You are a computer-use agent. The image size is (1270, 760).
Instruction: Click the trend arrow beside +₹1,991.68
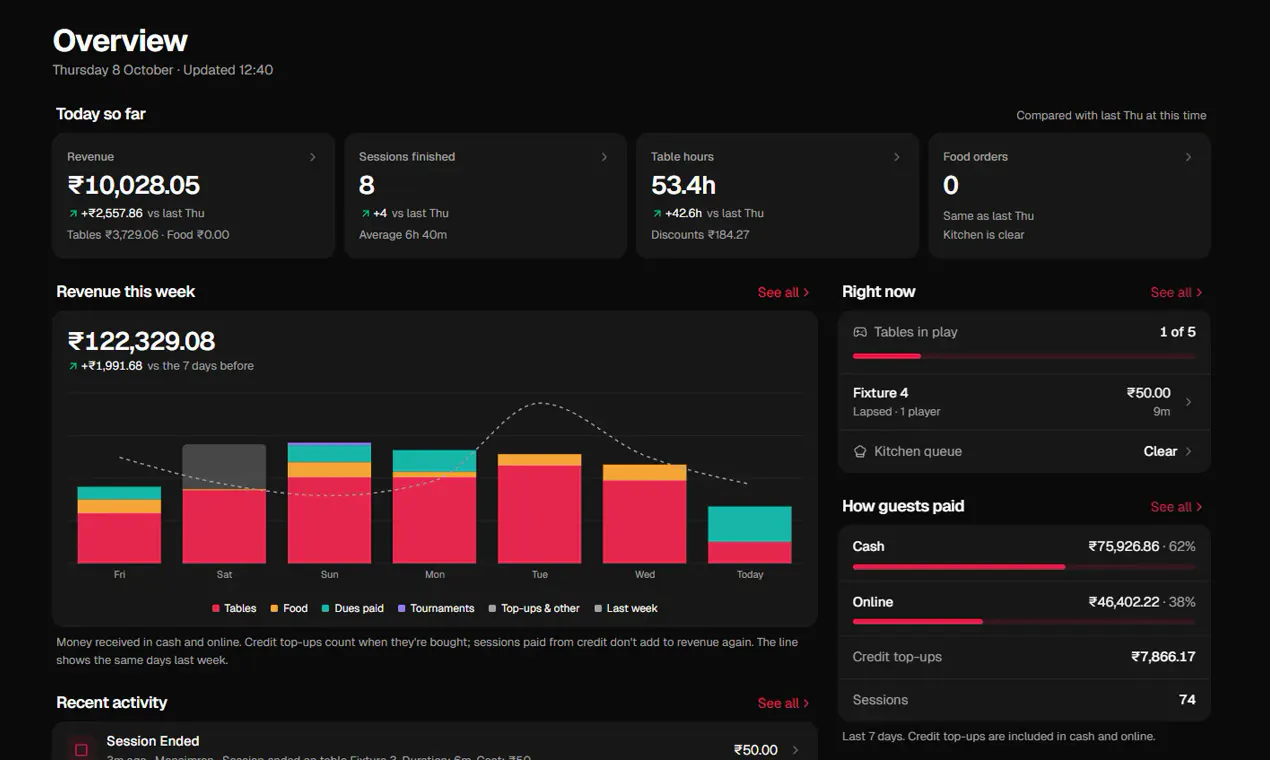[x=73, y=366]
